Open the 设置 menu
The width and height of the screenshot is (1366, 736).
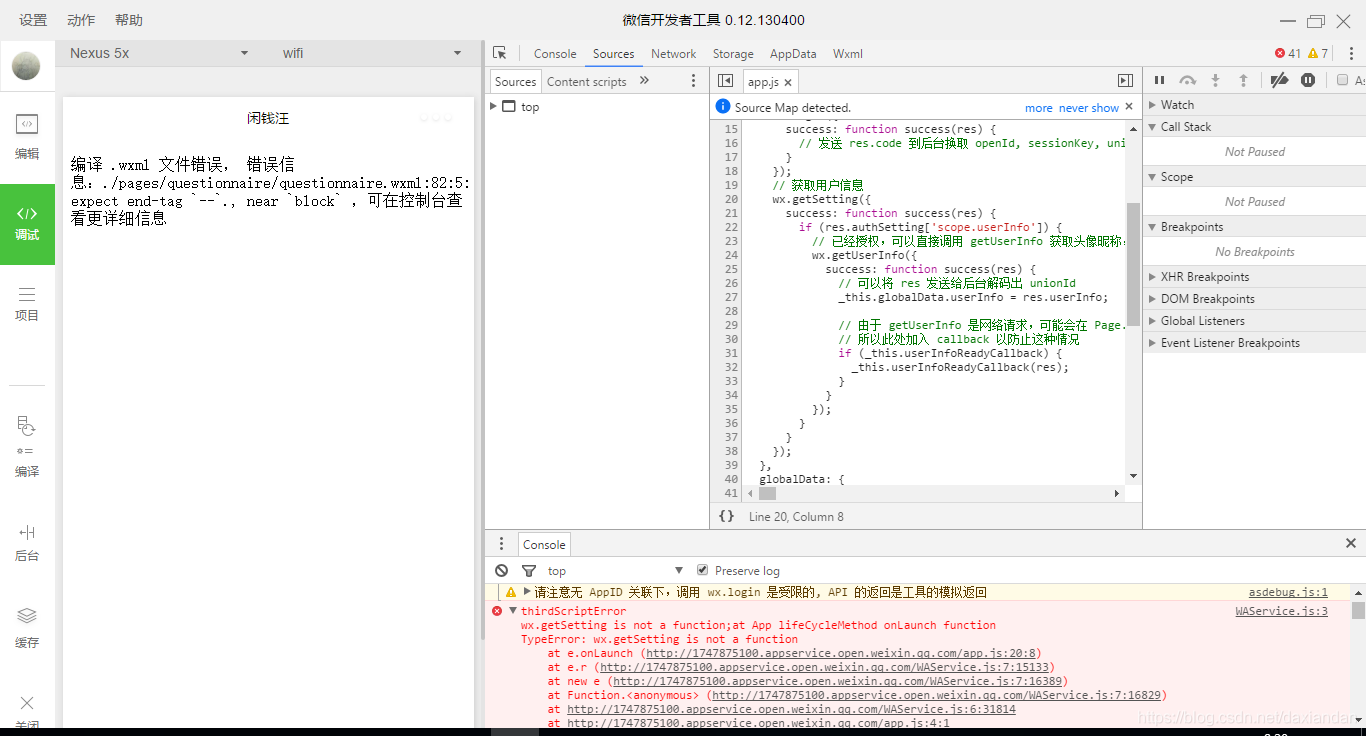(x=33, y=20)
